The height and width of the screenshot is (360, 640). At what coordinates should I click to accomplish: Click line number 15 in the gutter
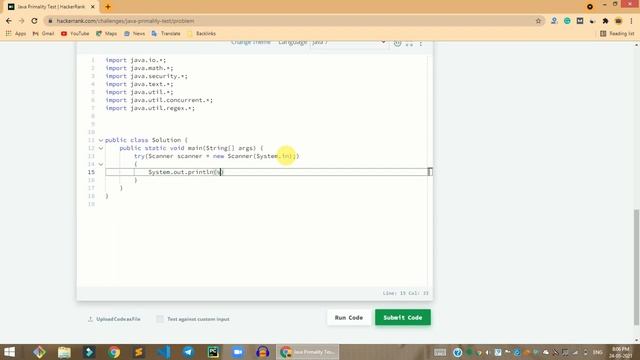pyautogui.click(x=91, y=172)
